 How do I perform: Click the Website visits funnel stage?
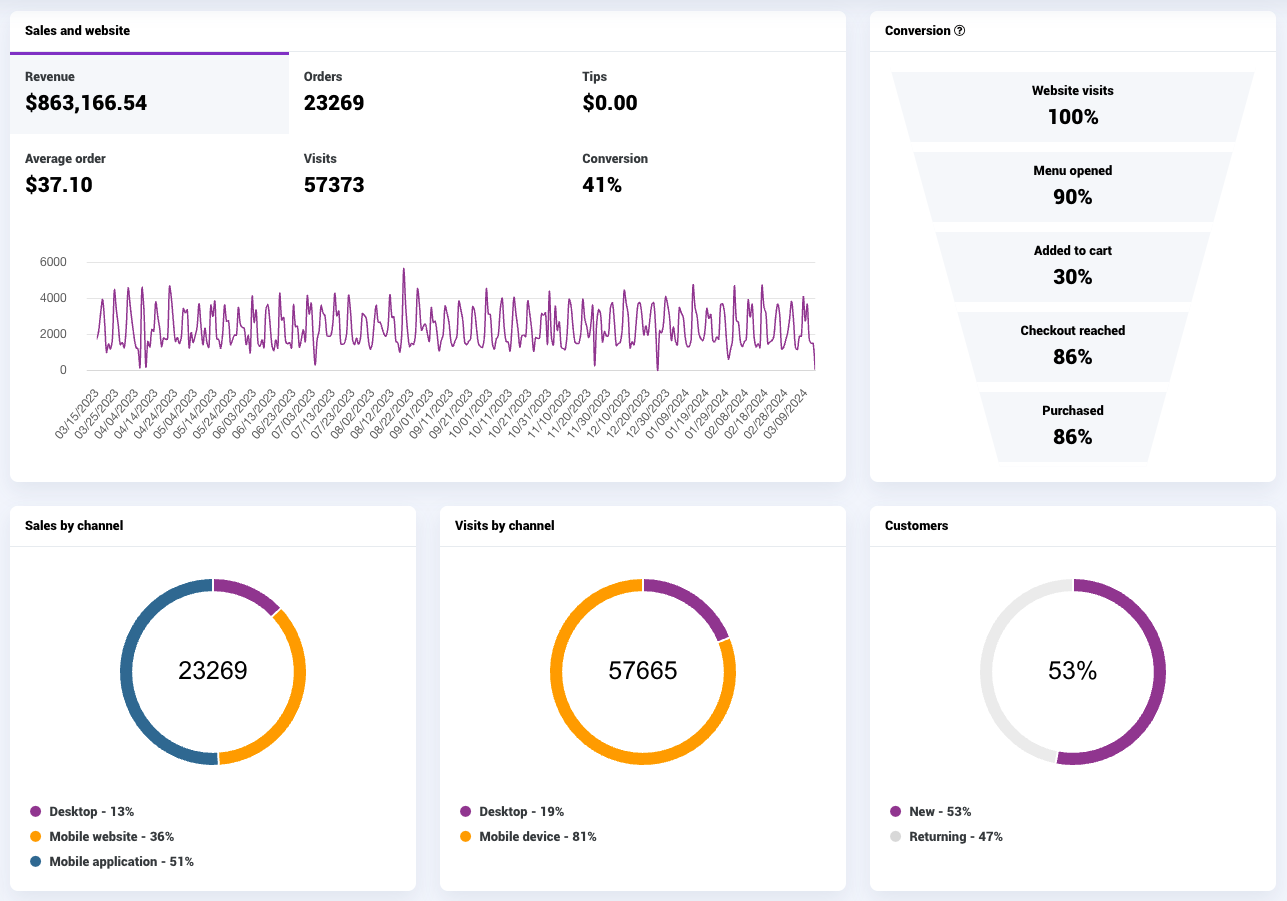(1072, 106)
